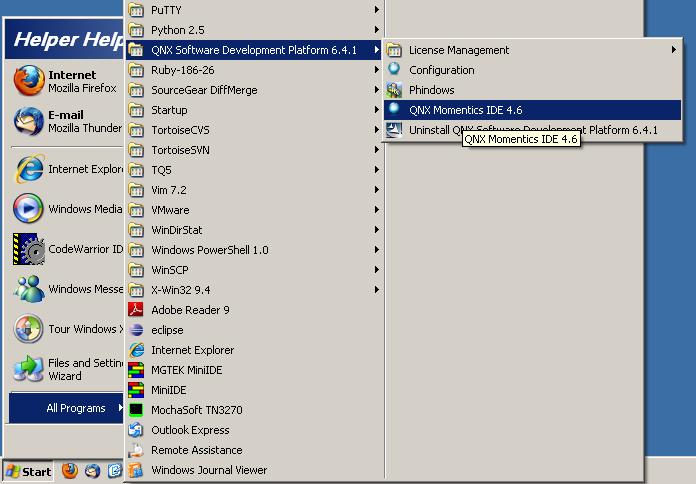This screenshot has width=696, height=484.
Task: Expand SourceGear DiffMerge submenu arrow
Action: pos(376,90)
